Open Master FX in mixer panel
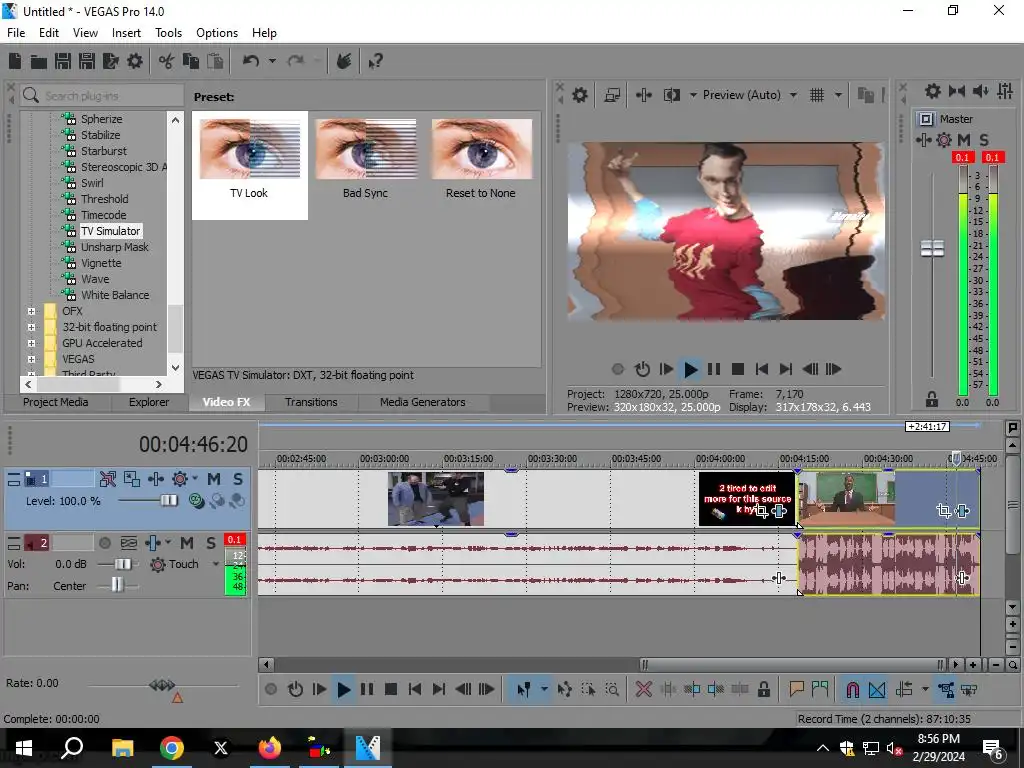1024x768 pixels. [x=923, y=140]
